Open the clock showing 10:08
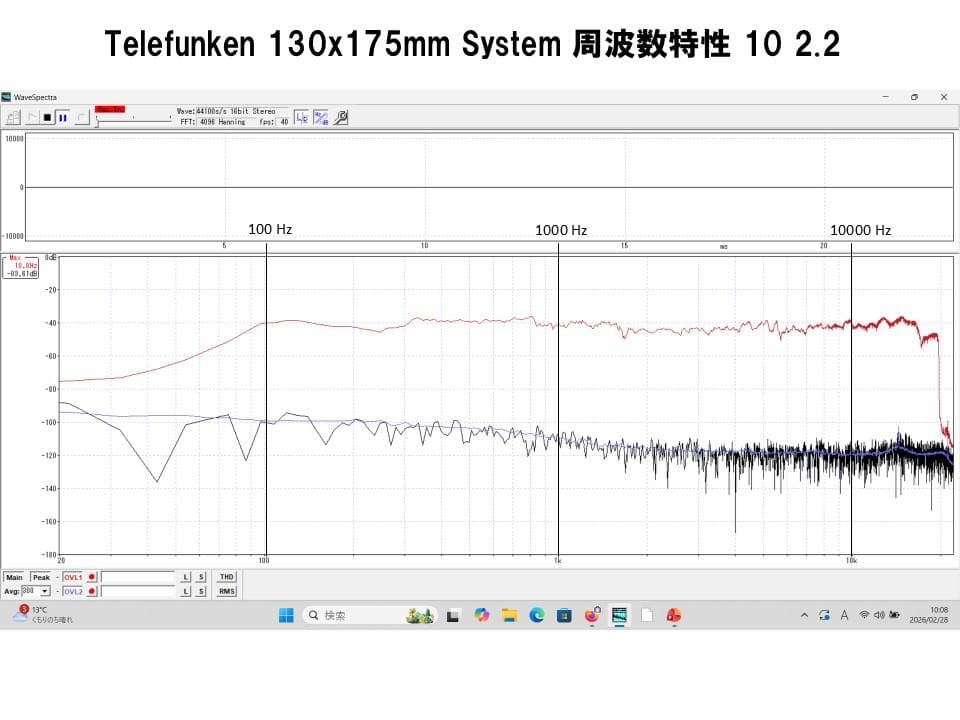The height and width of the screenshot is (720, 960). (929, 615)
